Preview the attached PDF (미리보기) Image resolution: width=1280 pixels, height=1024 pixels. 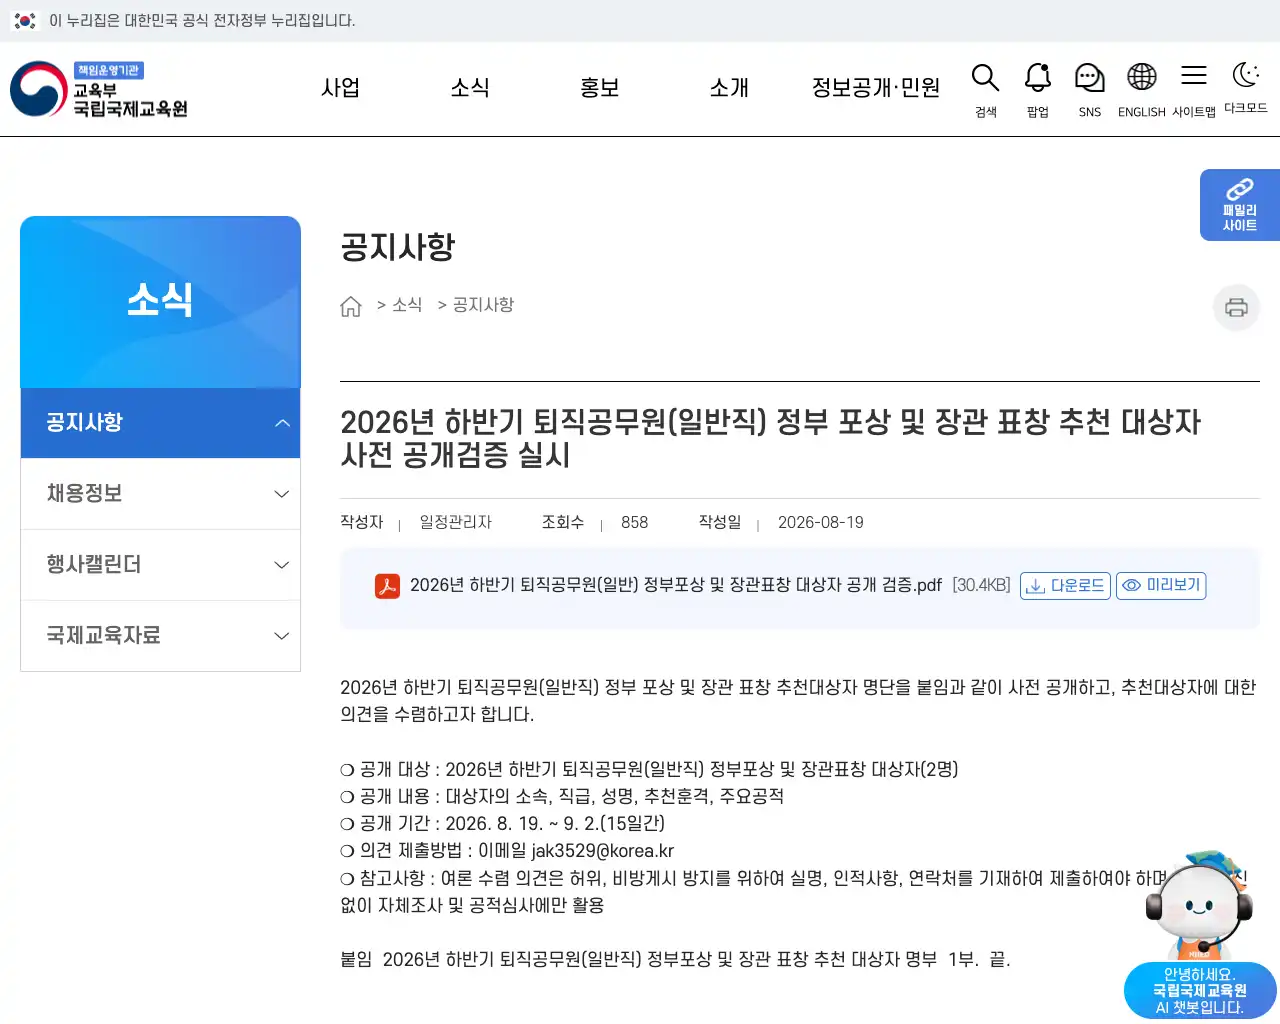point(1161,586)
